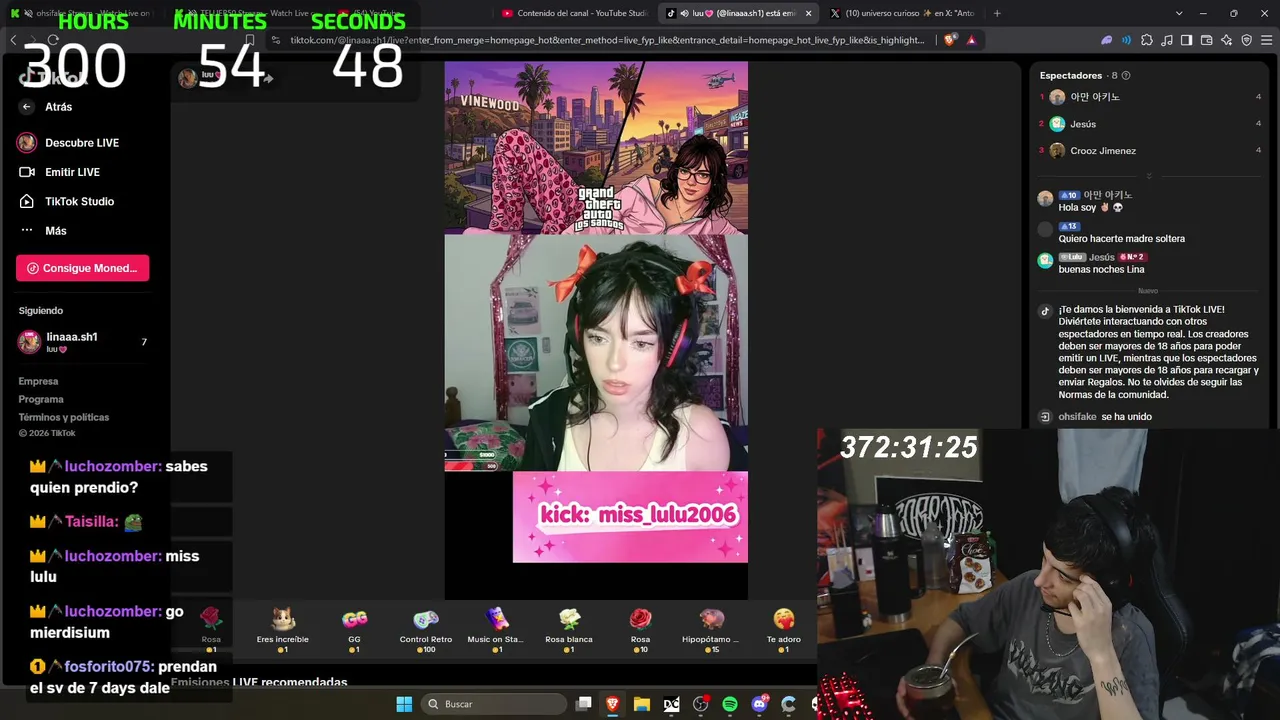The height and width of the screenshot is (720, 1280).
Task: Click the Espectadores info icon
Action: (x=1126, y=75)
